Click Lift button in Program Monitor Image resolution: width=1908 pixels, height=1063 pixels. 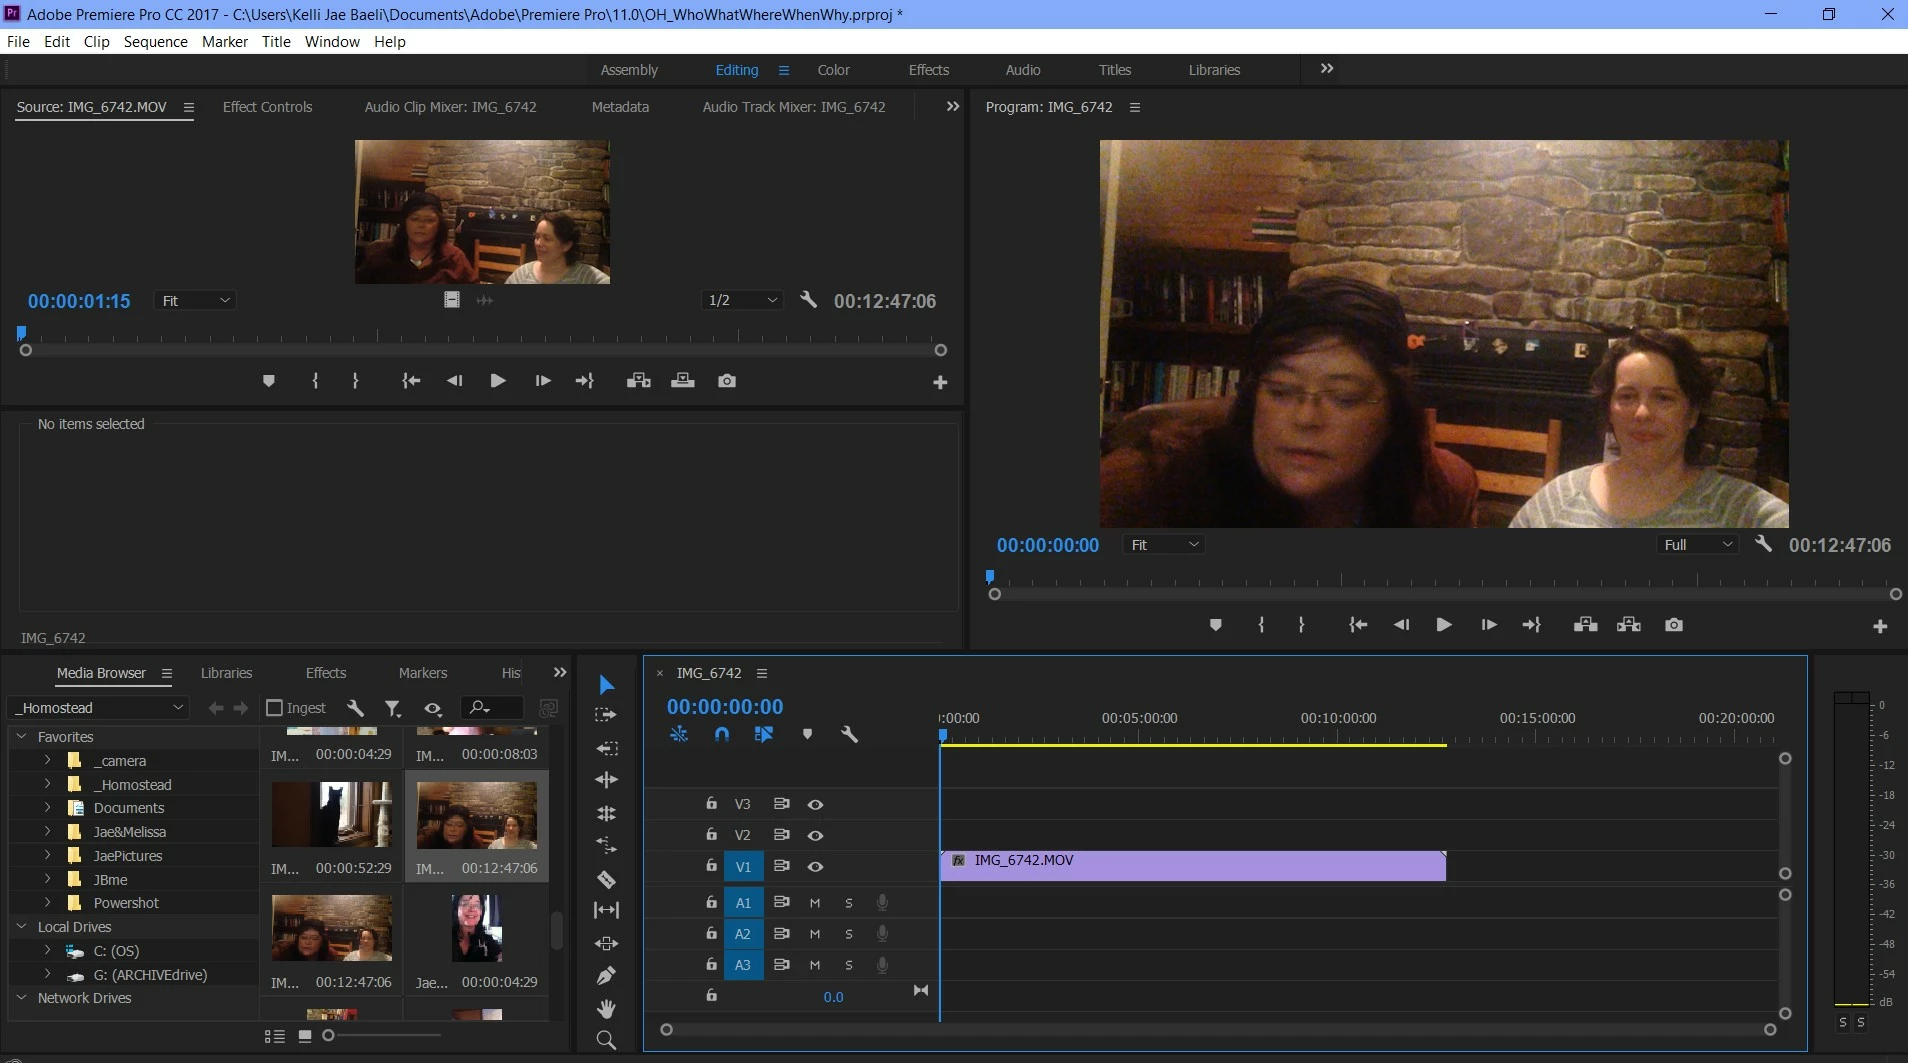click(1585, 625)
